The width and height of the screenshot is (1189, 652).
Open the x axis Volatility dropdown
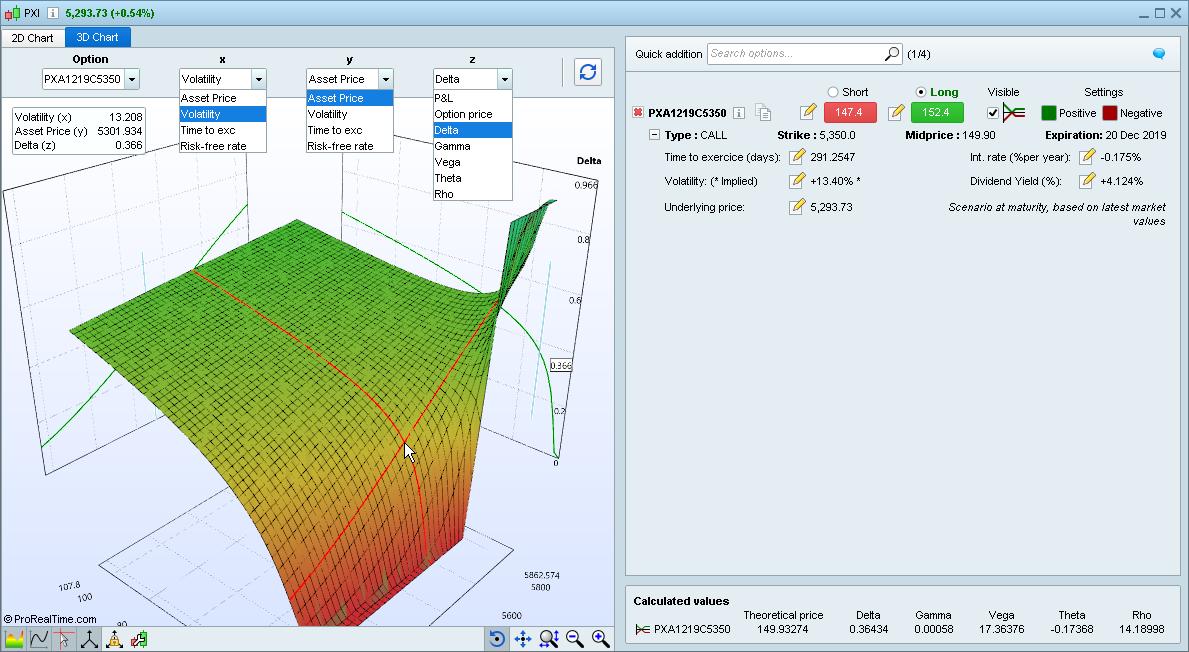pyautogui.click(x=258, y=79)
